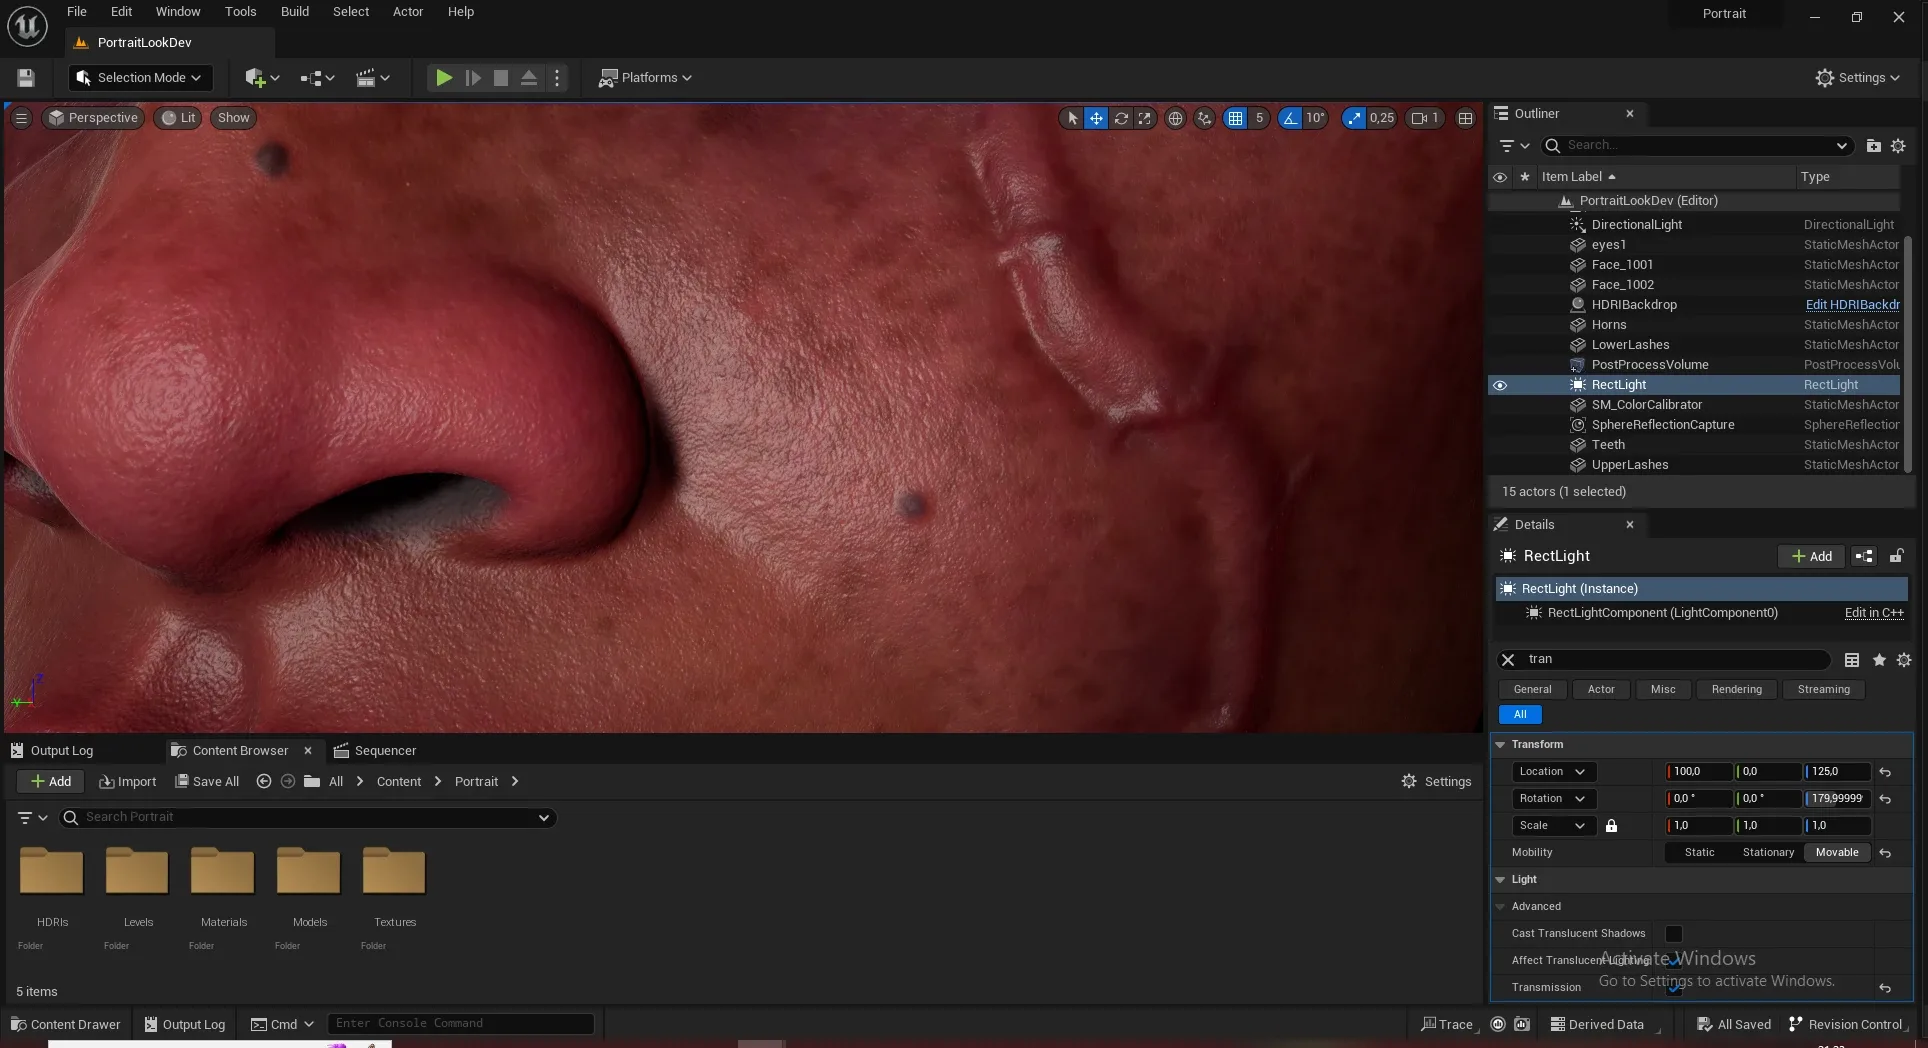Screen dimensions: 1928x1048
Task: Open the Build menu
Action: click(x=294, y=12)
